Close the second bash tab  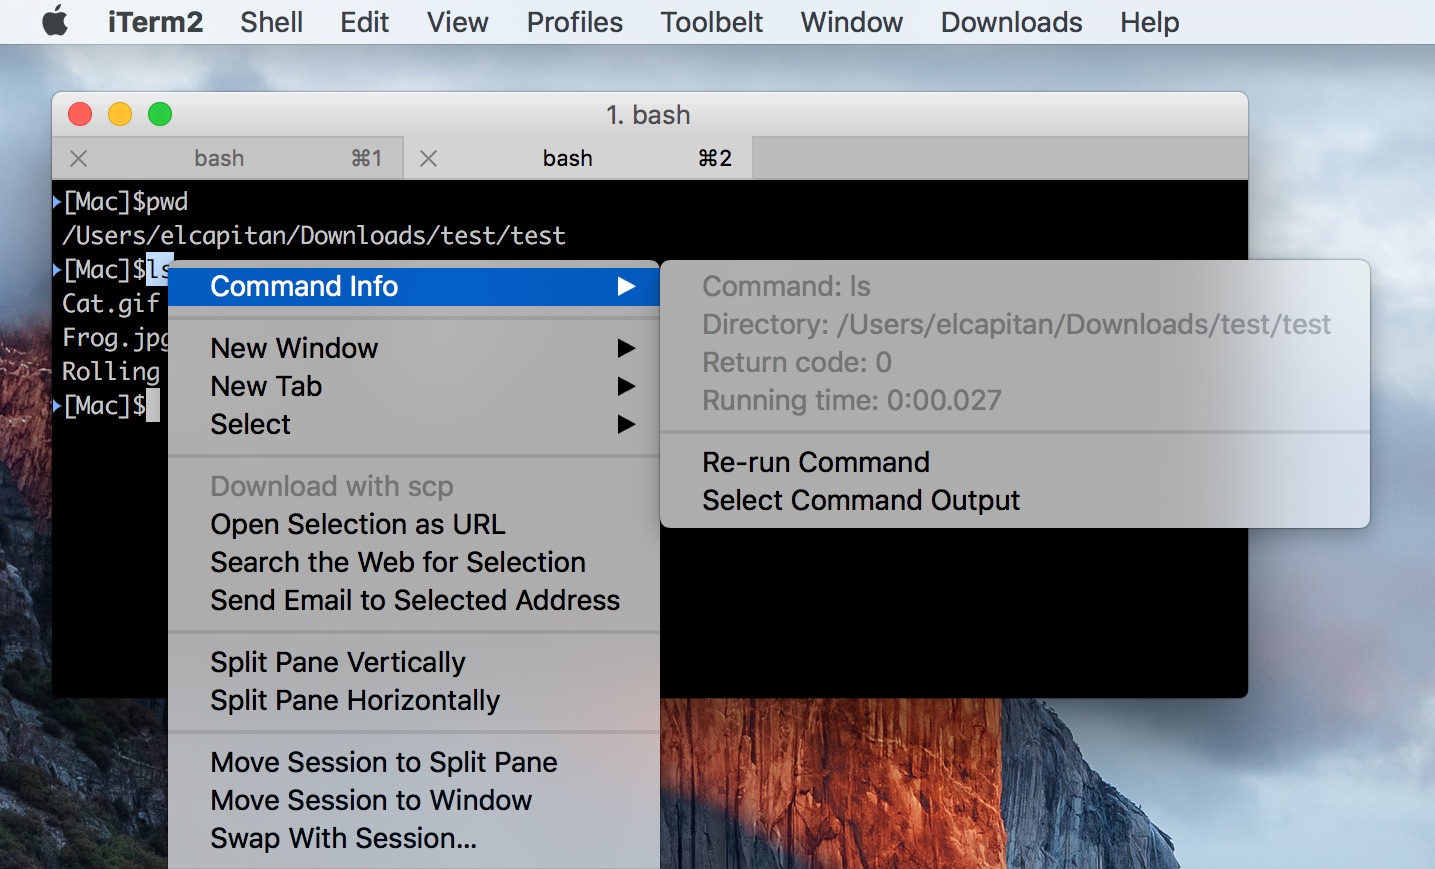click(428, 158)
